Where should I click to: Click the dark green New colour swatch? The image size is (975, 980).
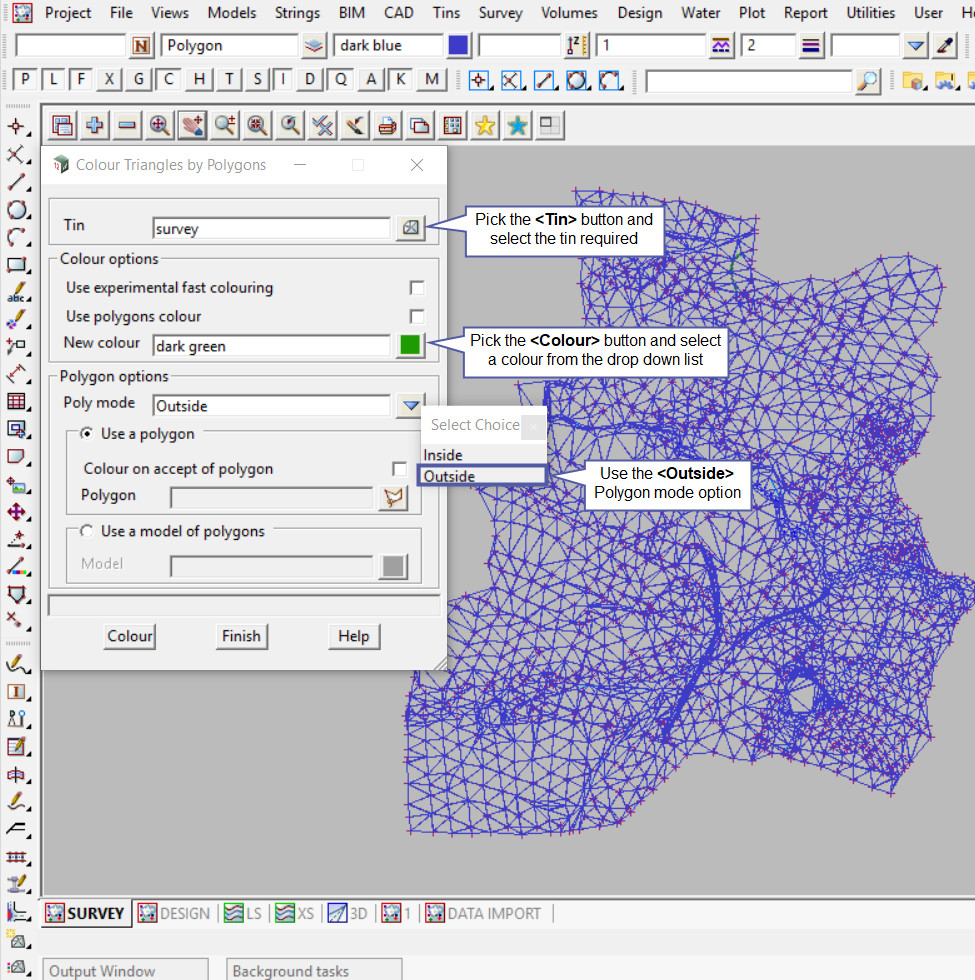pos(409,345)
